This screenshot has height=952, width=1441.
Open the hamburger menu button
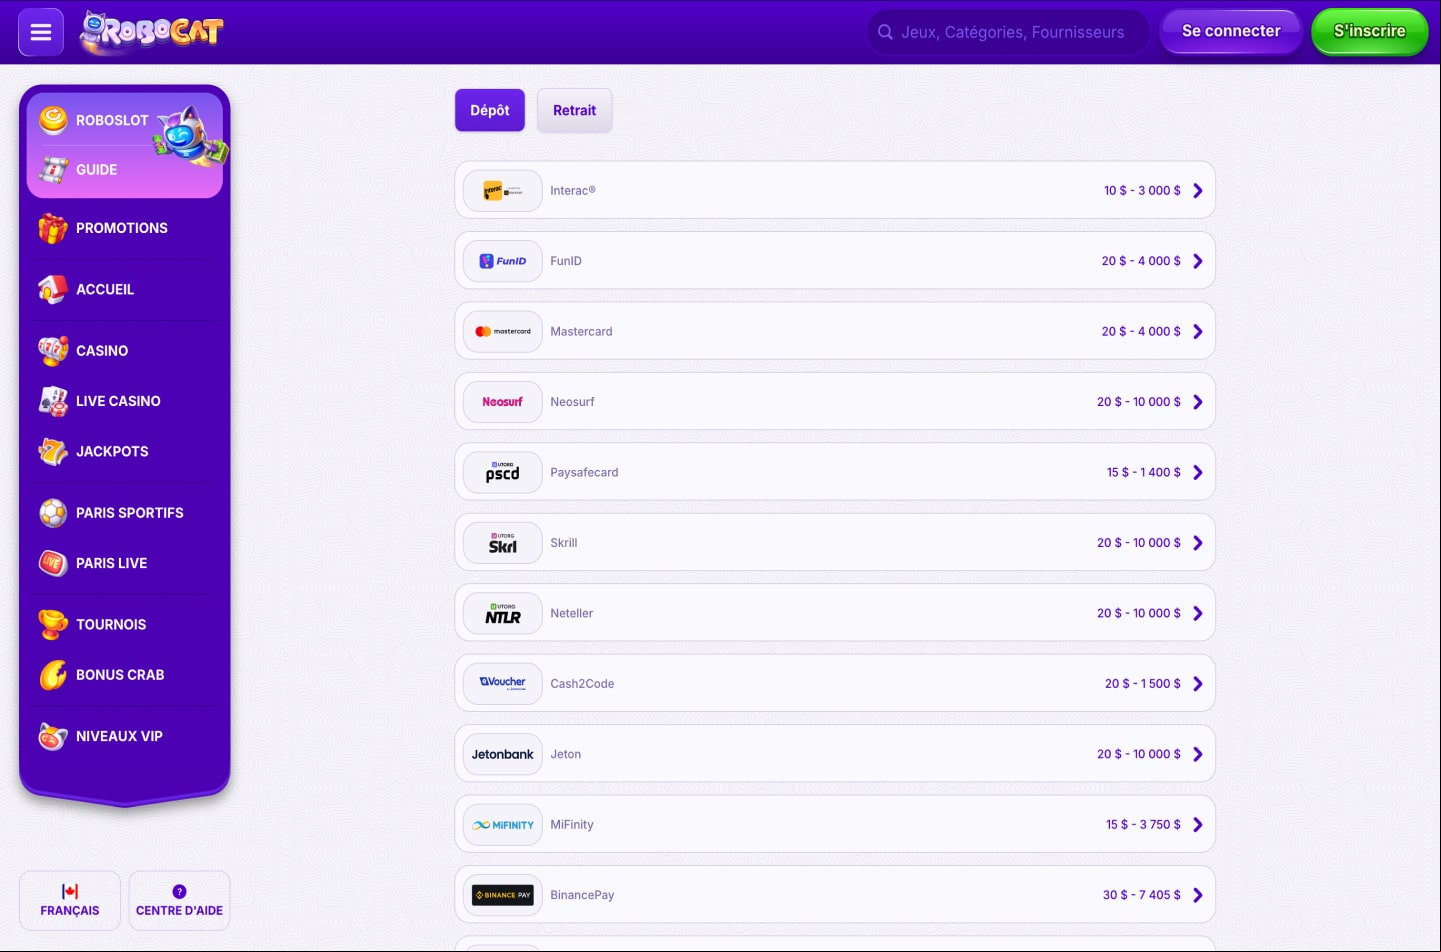(41, 32)
